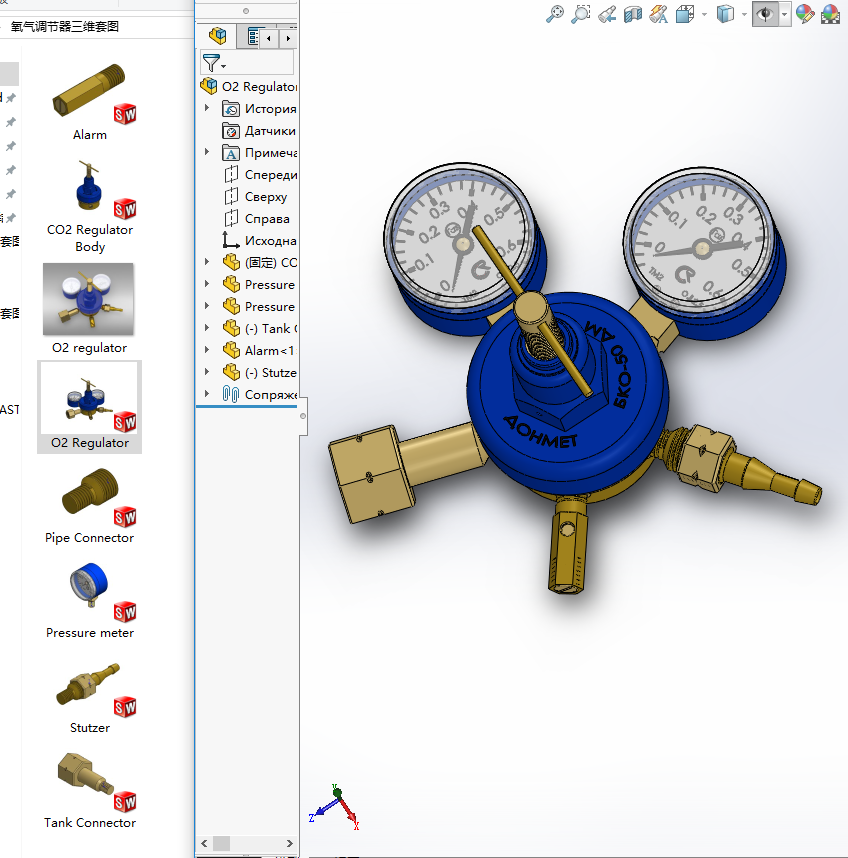
Task: Select the Сверху plane in the tree
Action: [x=265, y=197]
